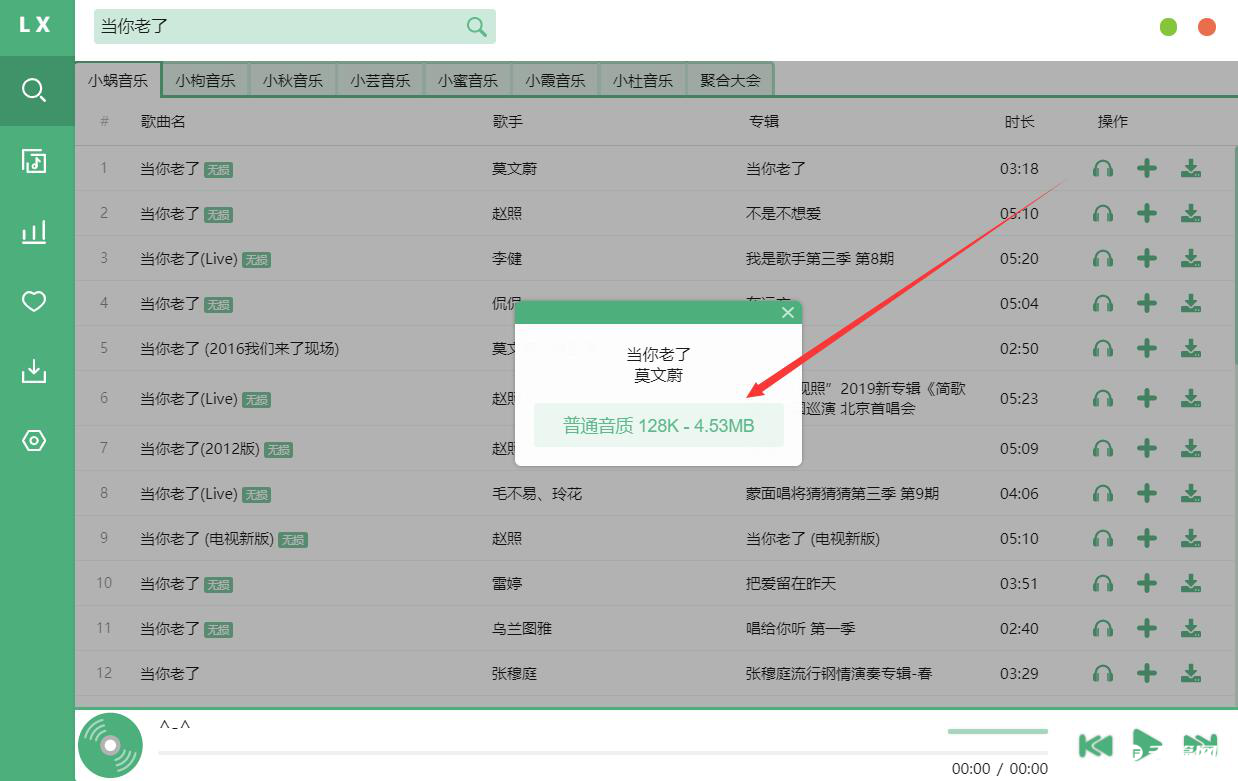This screenshot has width=1238, height=781.
Task: Open the song list panel from sidebar
Action: coord(36,161)
